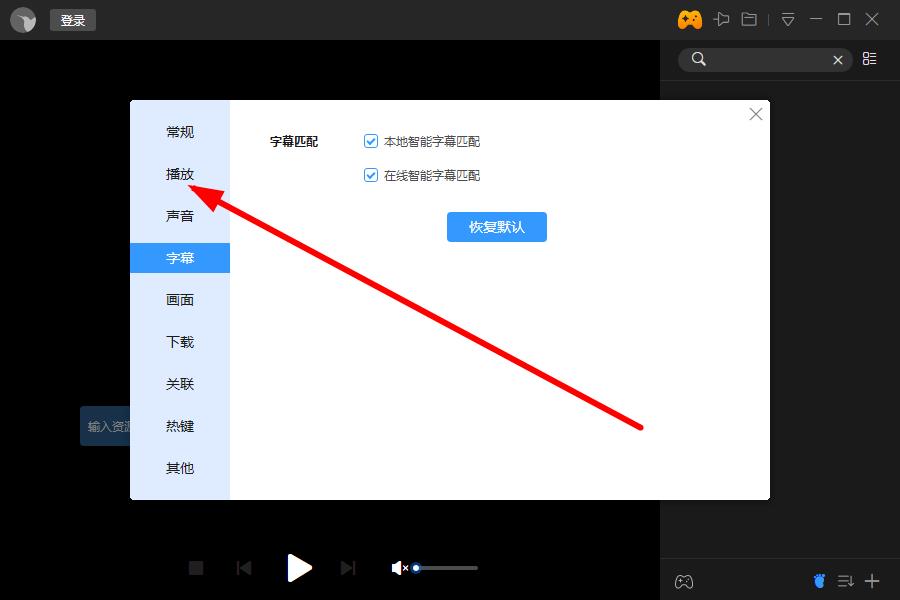Viewport: 900px width, 600px height.
Task: Go to the 下载 settings tab
Action: pyautogui.click(x=180, y=342)
